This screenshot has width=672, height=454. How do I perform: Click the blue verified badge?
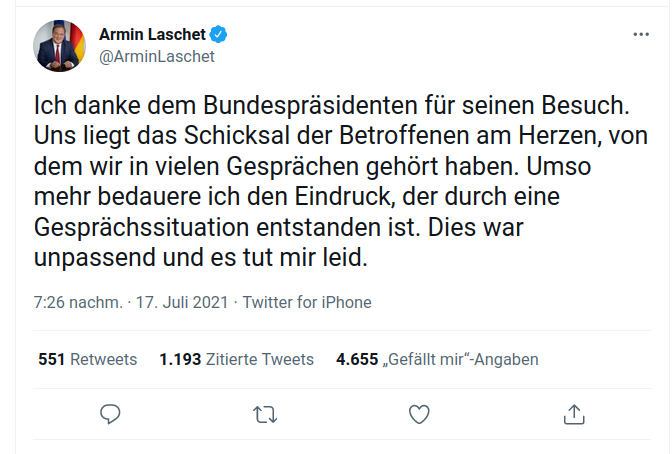[x=219, y=34]
